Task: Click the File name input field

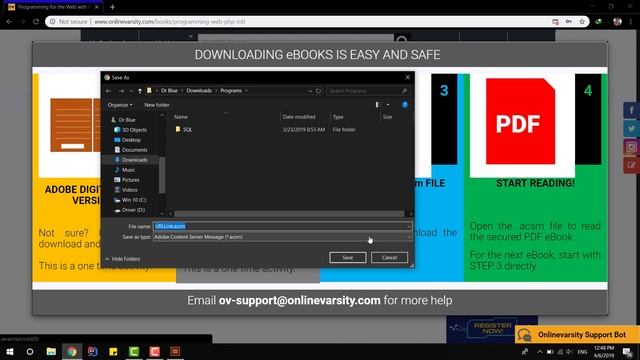Action: tap(282, 226)
